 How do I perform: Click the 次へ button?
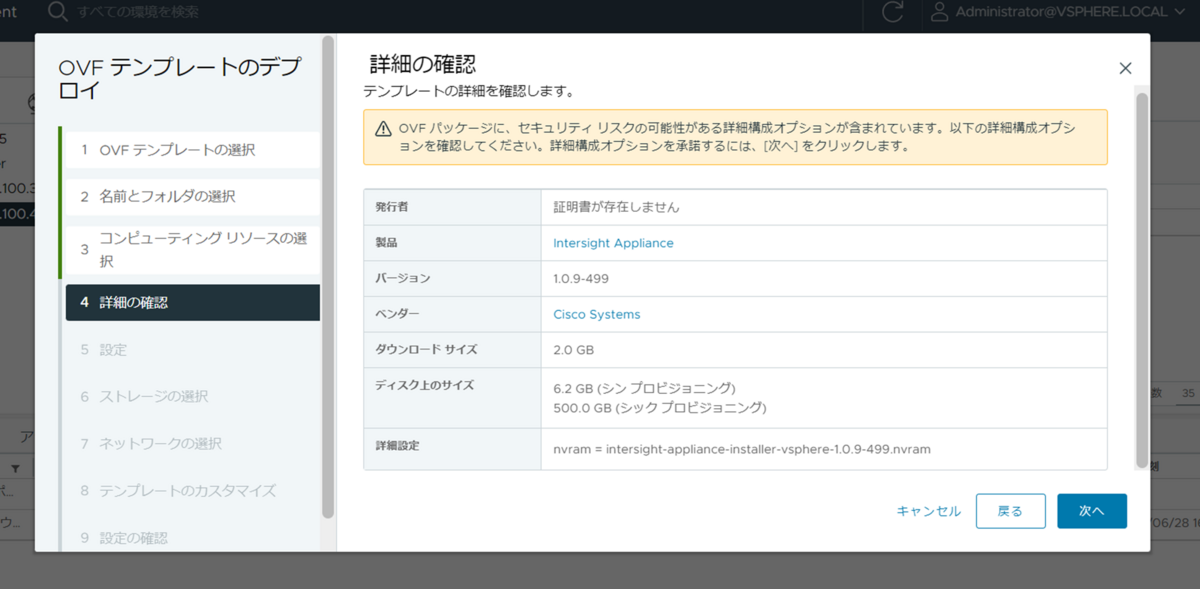[1091, 511]
